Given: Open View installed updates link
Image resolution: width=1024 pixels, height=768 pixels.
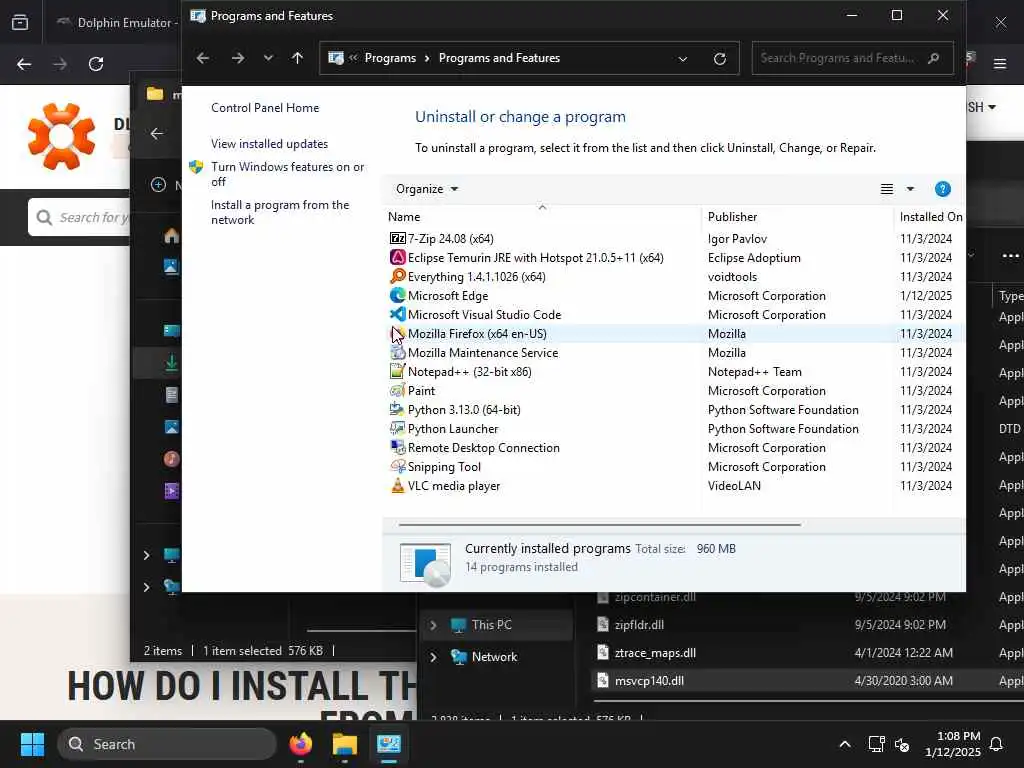Looking at the screenshot, I should pos(269,144).
